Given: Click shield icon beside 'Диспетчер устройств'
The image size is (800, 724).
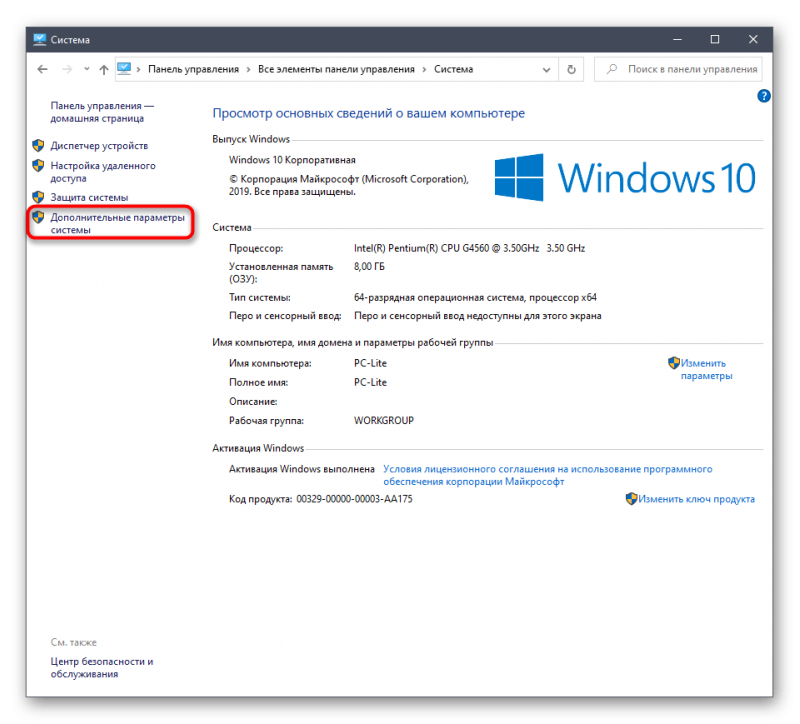Looking at the screenshot, I should [38, 145].
